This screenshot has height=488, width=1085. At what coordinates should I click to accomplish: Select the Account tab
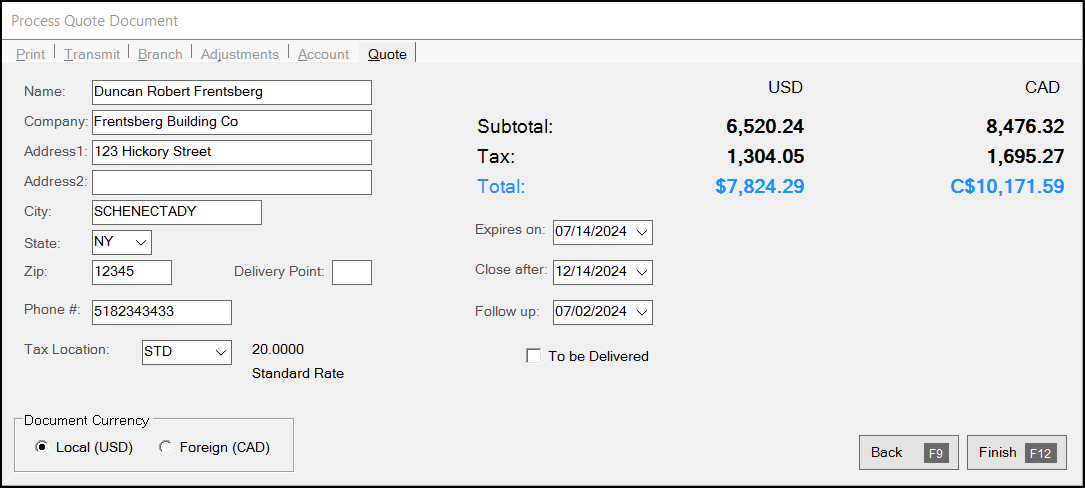pos(323,54)
